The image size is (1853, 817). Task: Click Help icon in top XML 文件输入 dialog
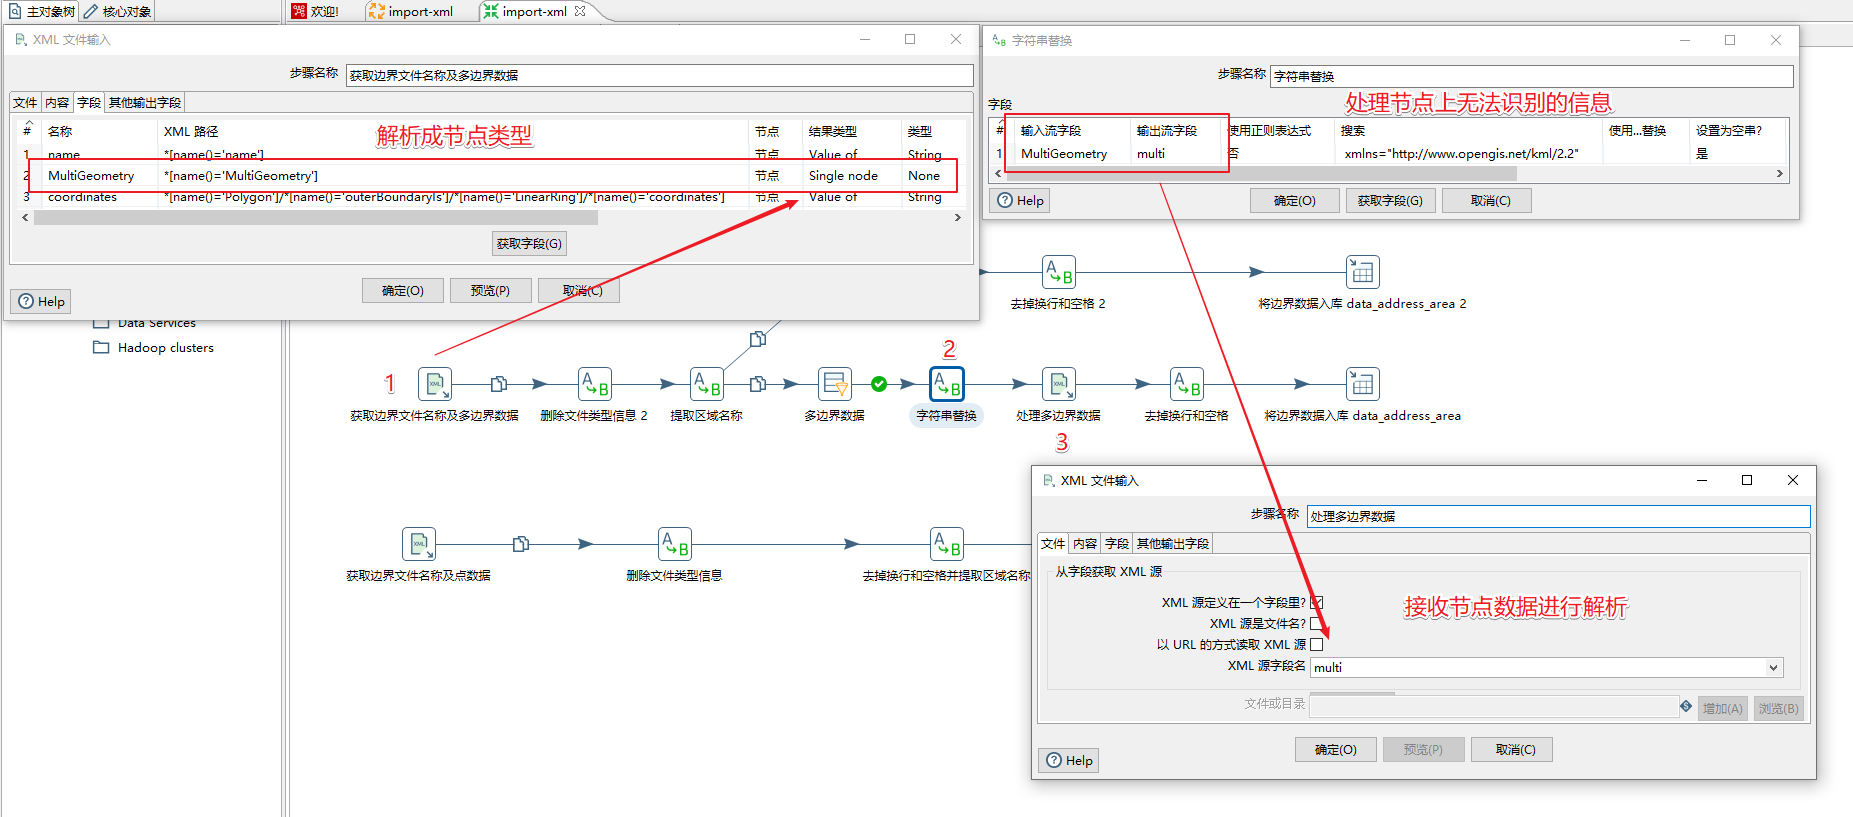[x=26, y=301]
